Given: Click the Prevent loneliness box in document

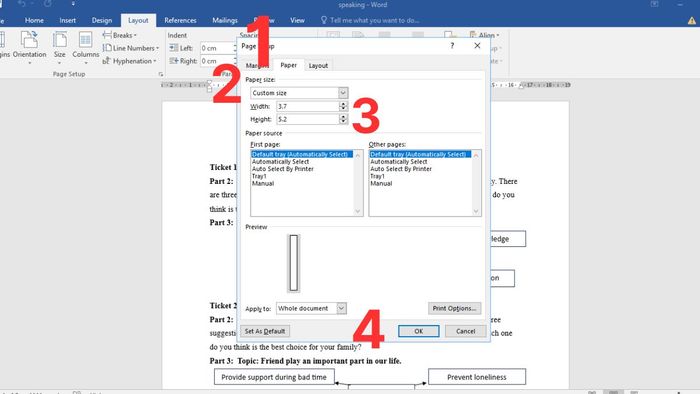Looking at the screenshot, I should pyautogui.click(x=477, y=377).
